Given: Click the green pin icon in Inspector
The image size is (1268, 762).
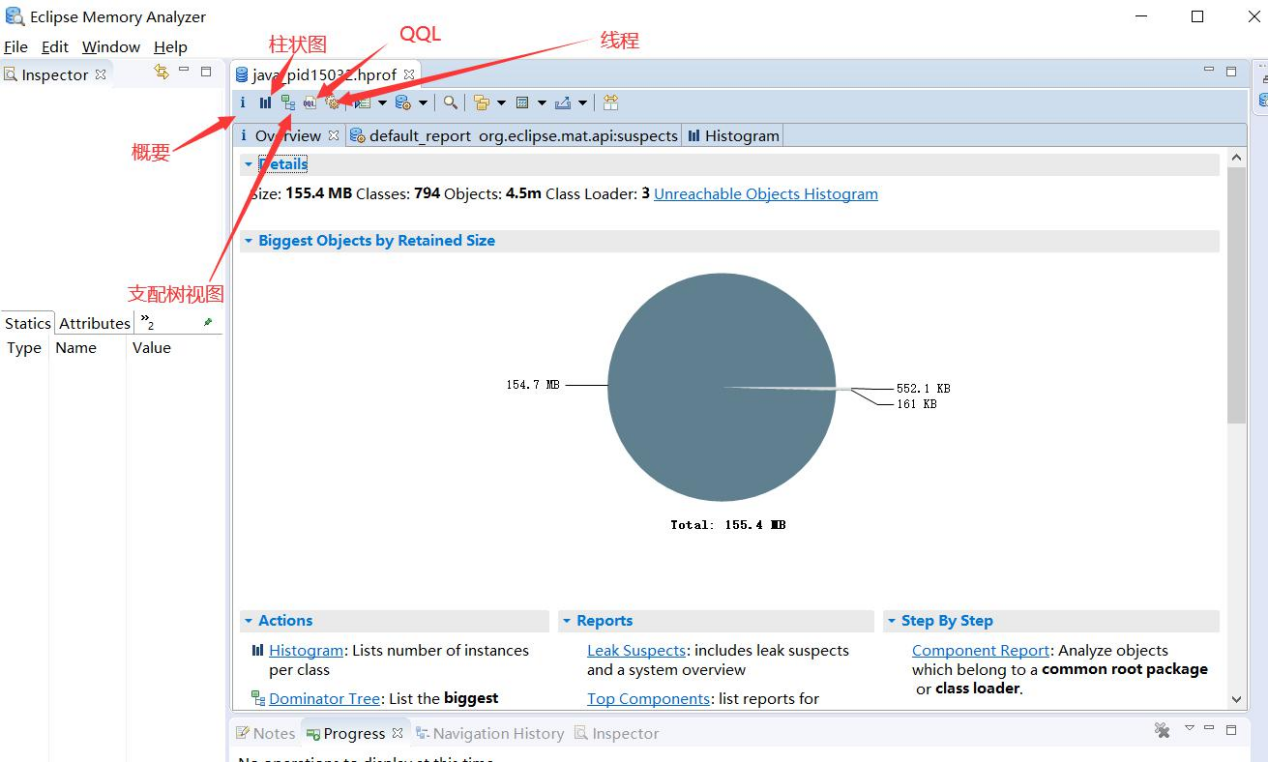Looking at the screenshot, I should [208, 322].
